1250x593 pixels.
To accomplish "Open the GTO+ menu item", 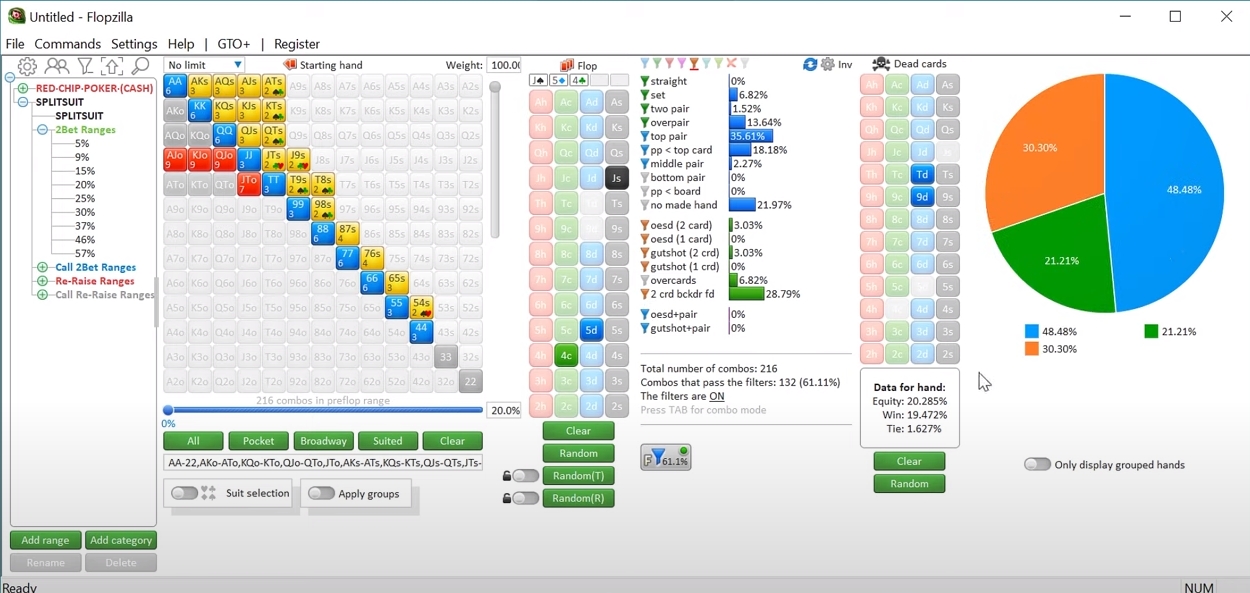I will 234,44.
